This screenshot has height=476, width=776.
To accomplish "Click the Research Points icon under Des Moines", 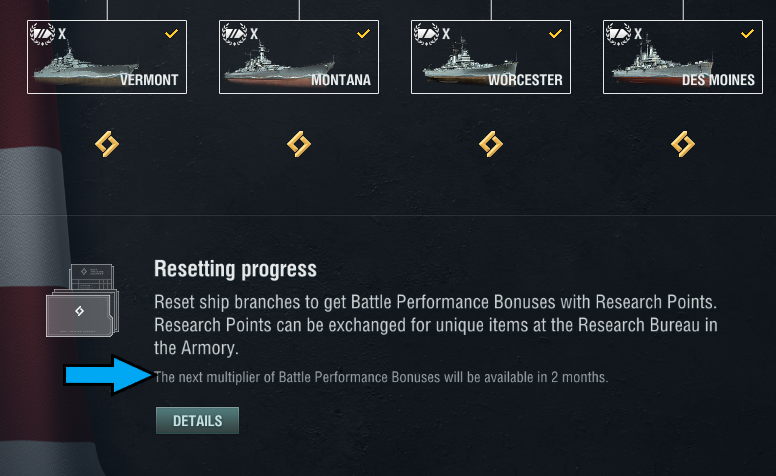I will tap(683, 145).
